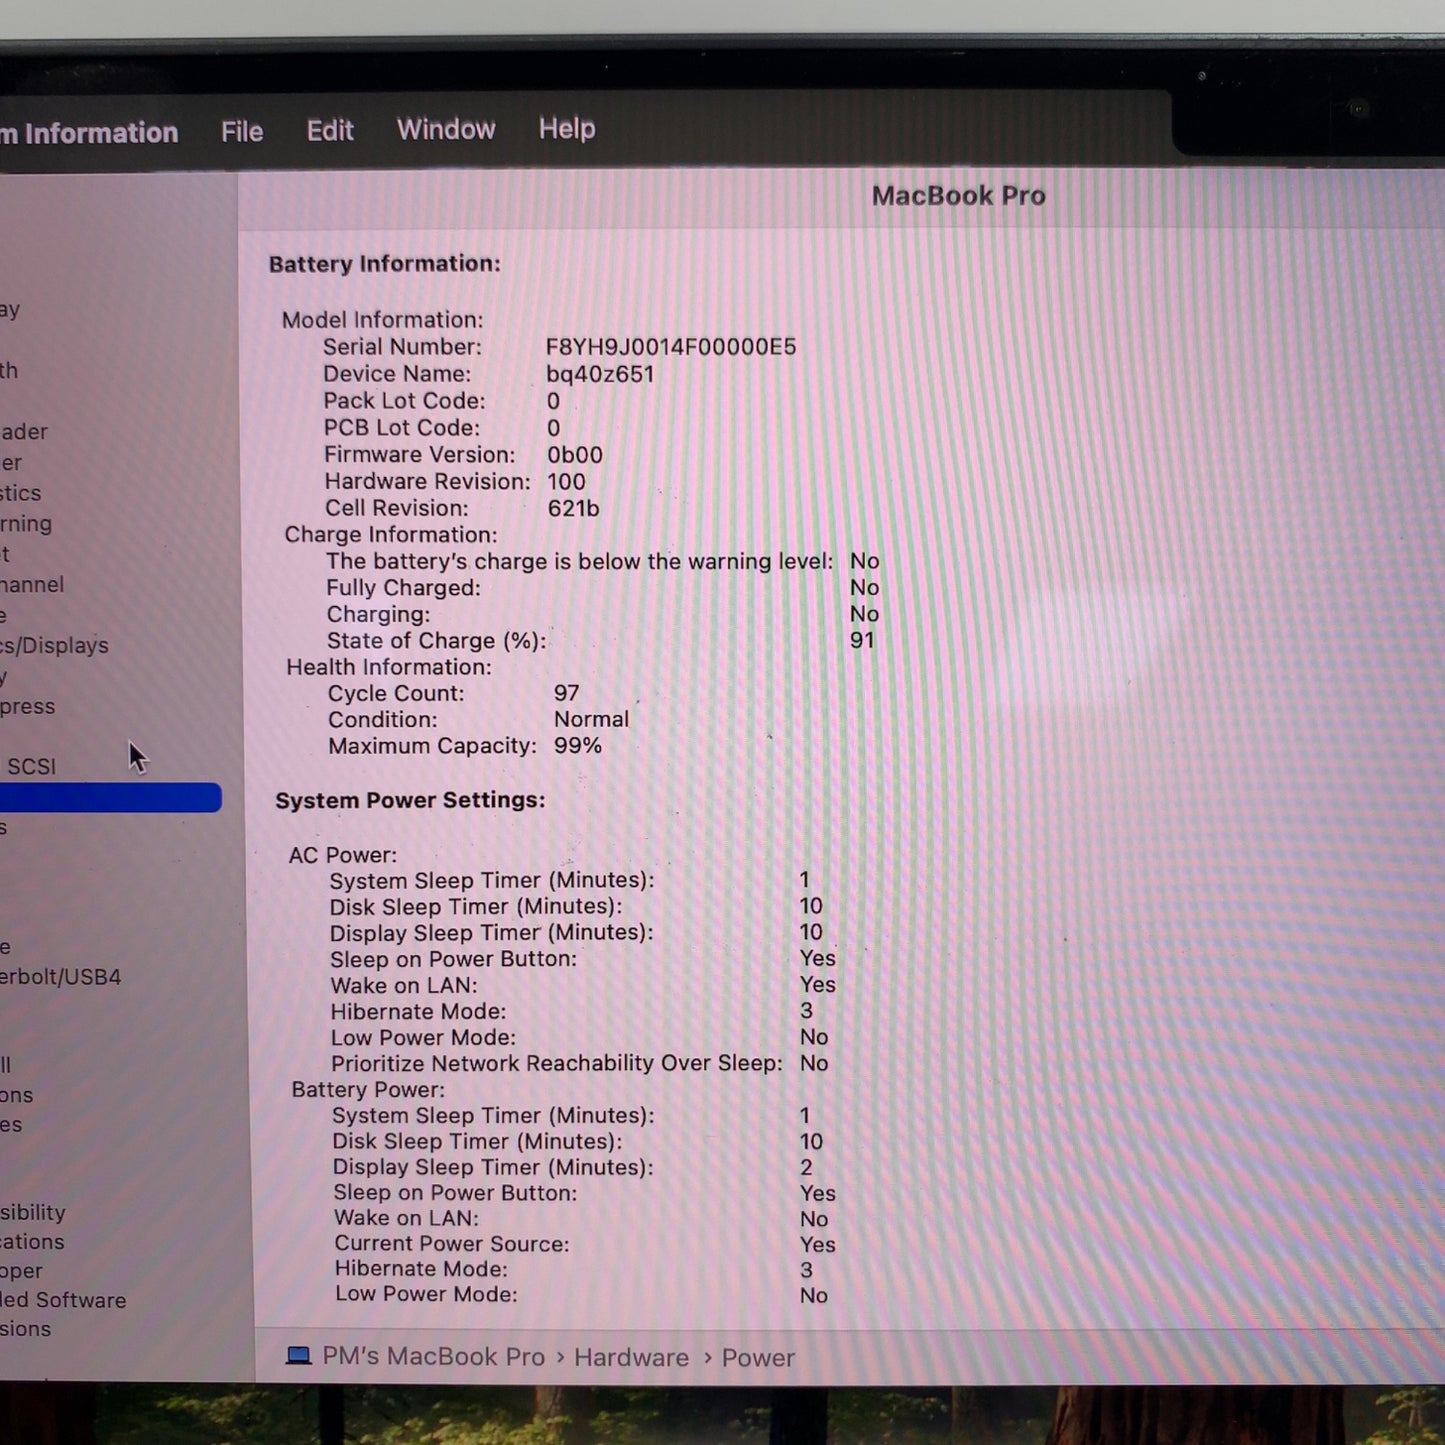Click Battery Power's Hibernate Mode value 3
This screenshot has height=1445, width=1445.
tap(806, 1270)
